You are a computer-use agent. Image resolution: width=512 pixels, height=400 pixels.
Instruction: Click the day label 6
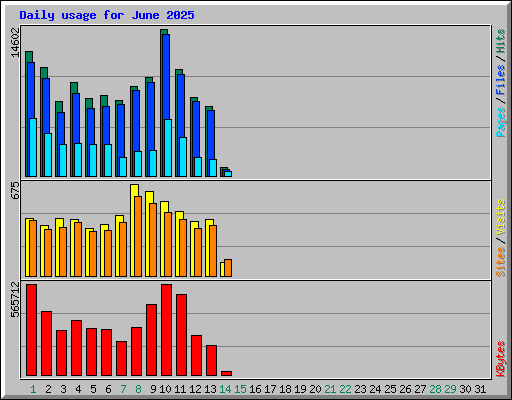(x=108, y=389)
